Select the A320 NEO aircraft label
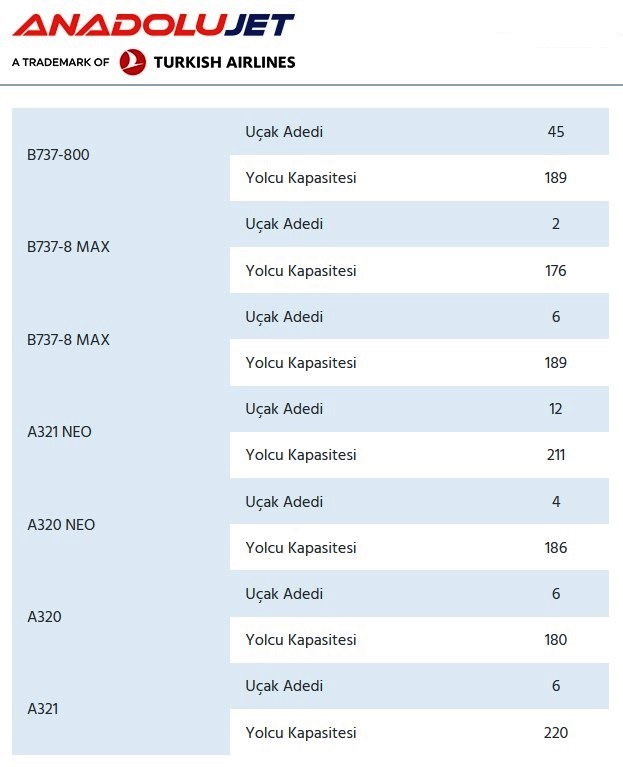This screenshot has height=767, width=623. 61,524
